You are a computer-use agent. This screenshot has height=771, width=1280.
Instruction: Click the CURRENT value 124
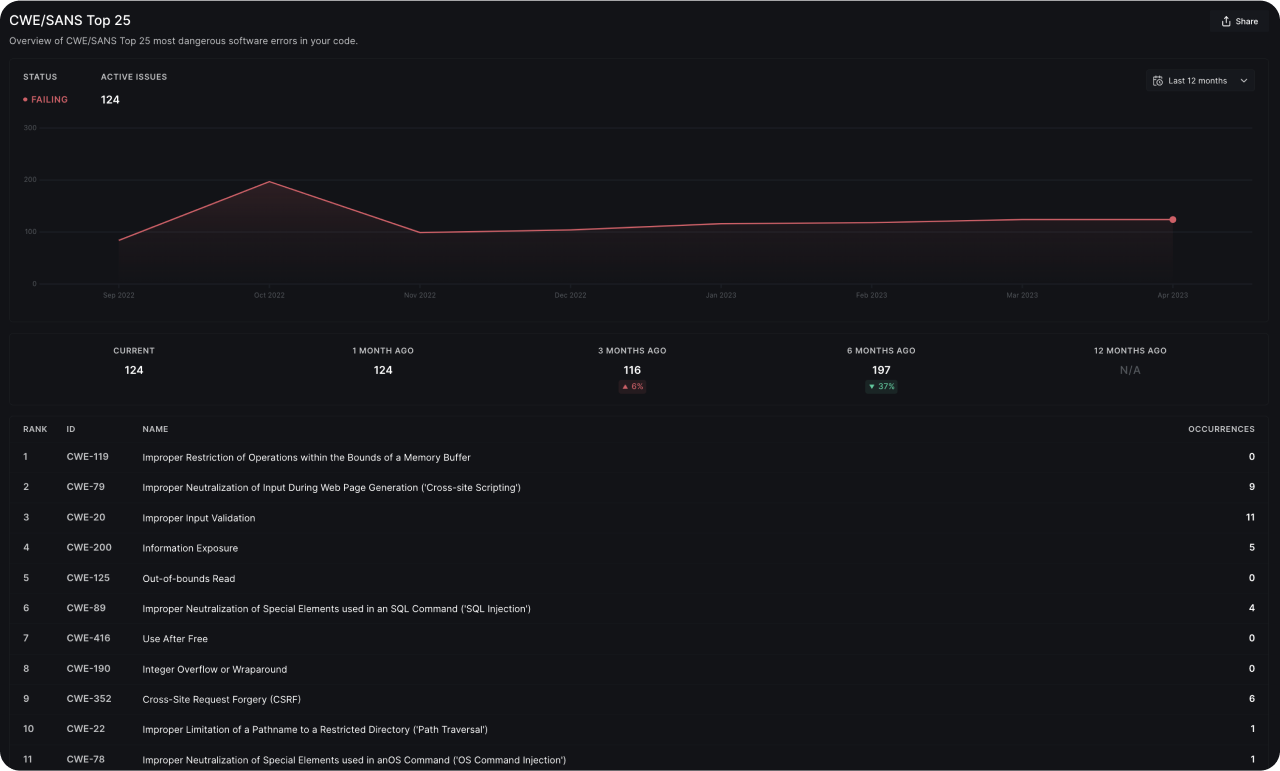coord(134,370)
